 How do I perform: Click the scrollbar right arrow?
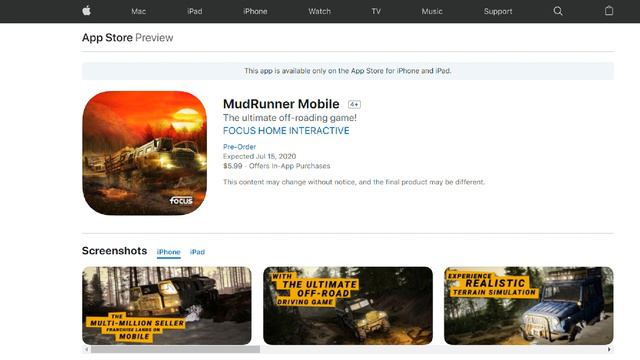tap(609, 349)
